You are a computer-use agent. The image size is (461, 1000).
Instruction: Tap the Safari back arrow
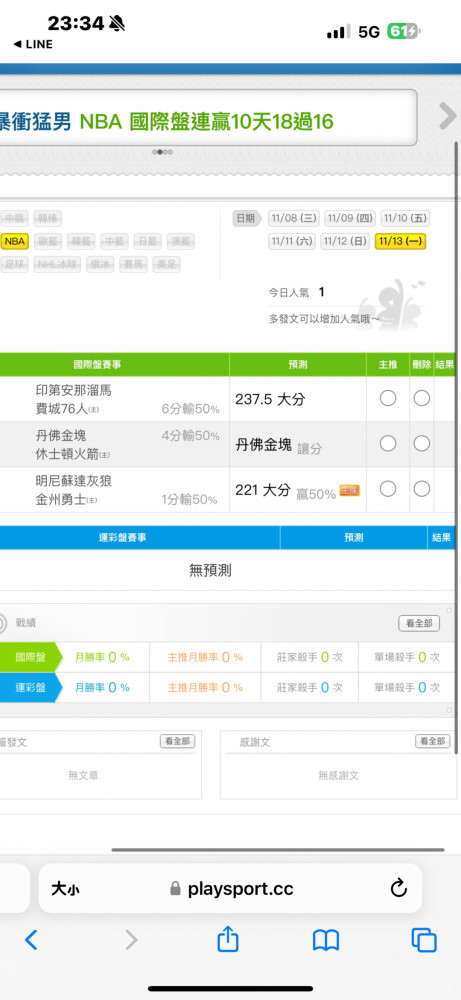(31, 939)
